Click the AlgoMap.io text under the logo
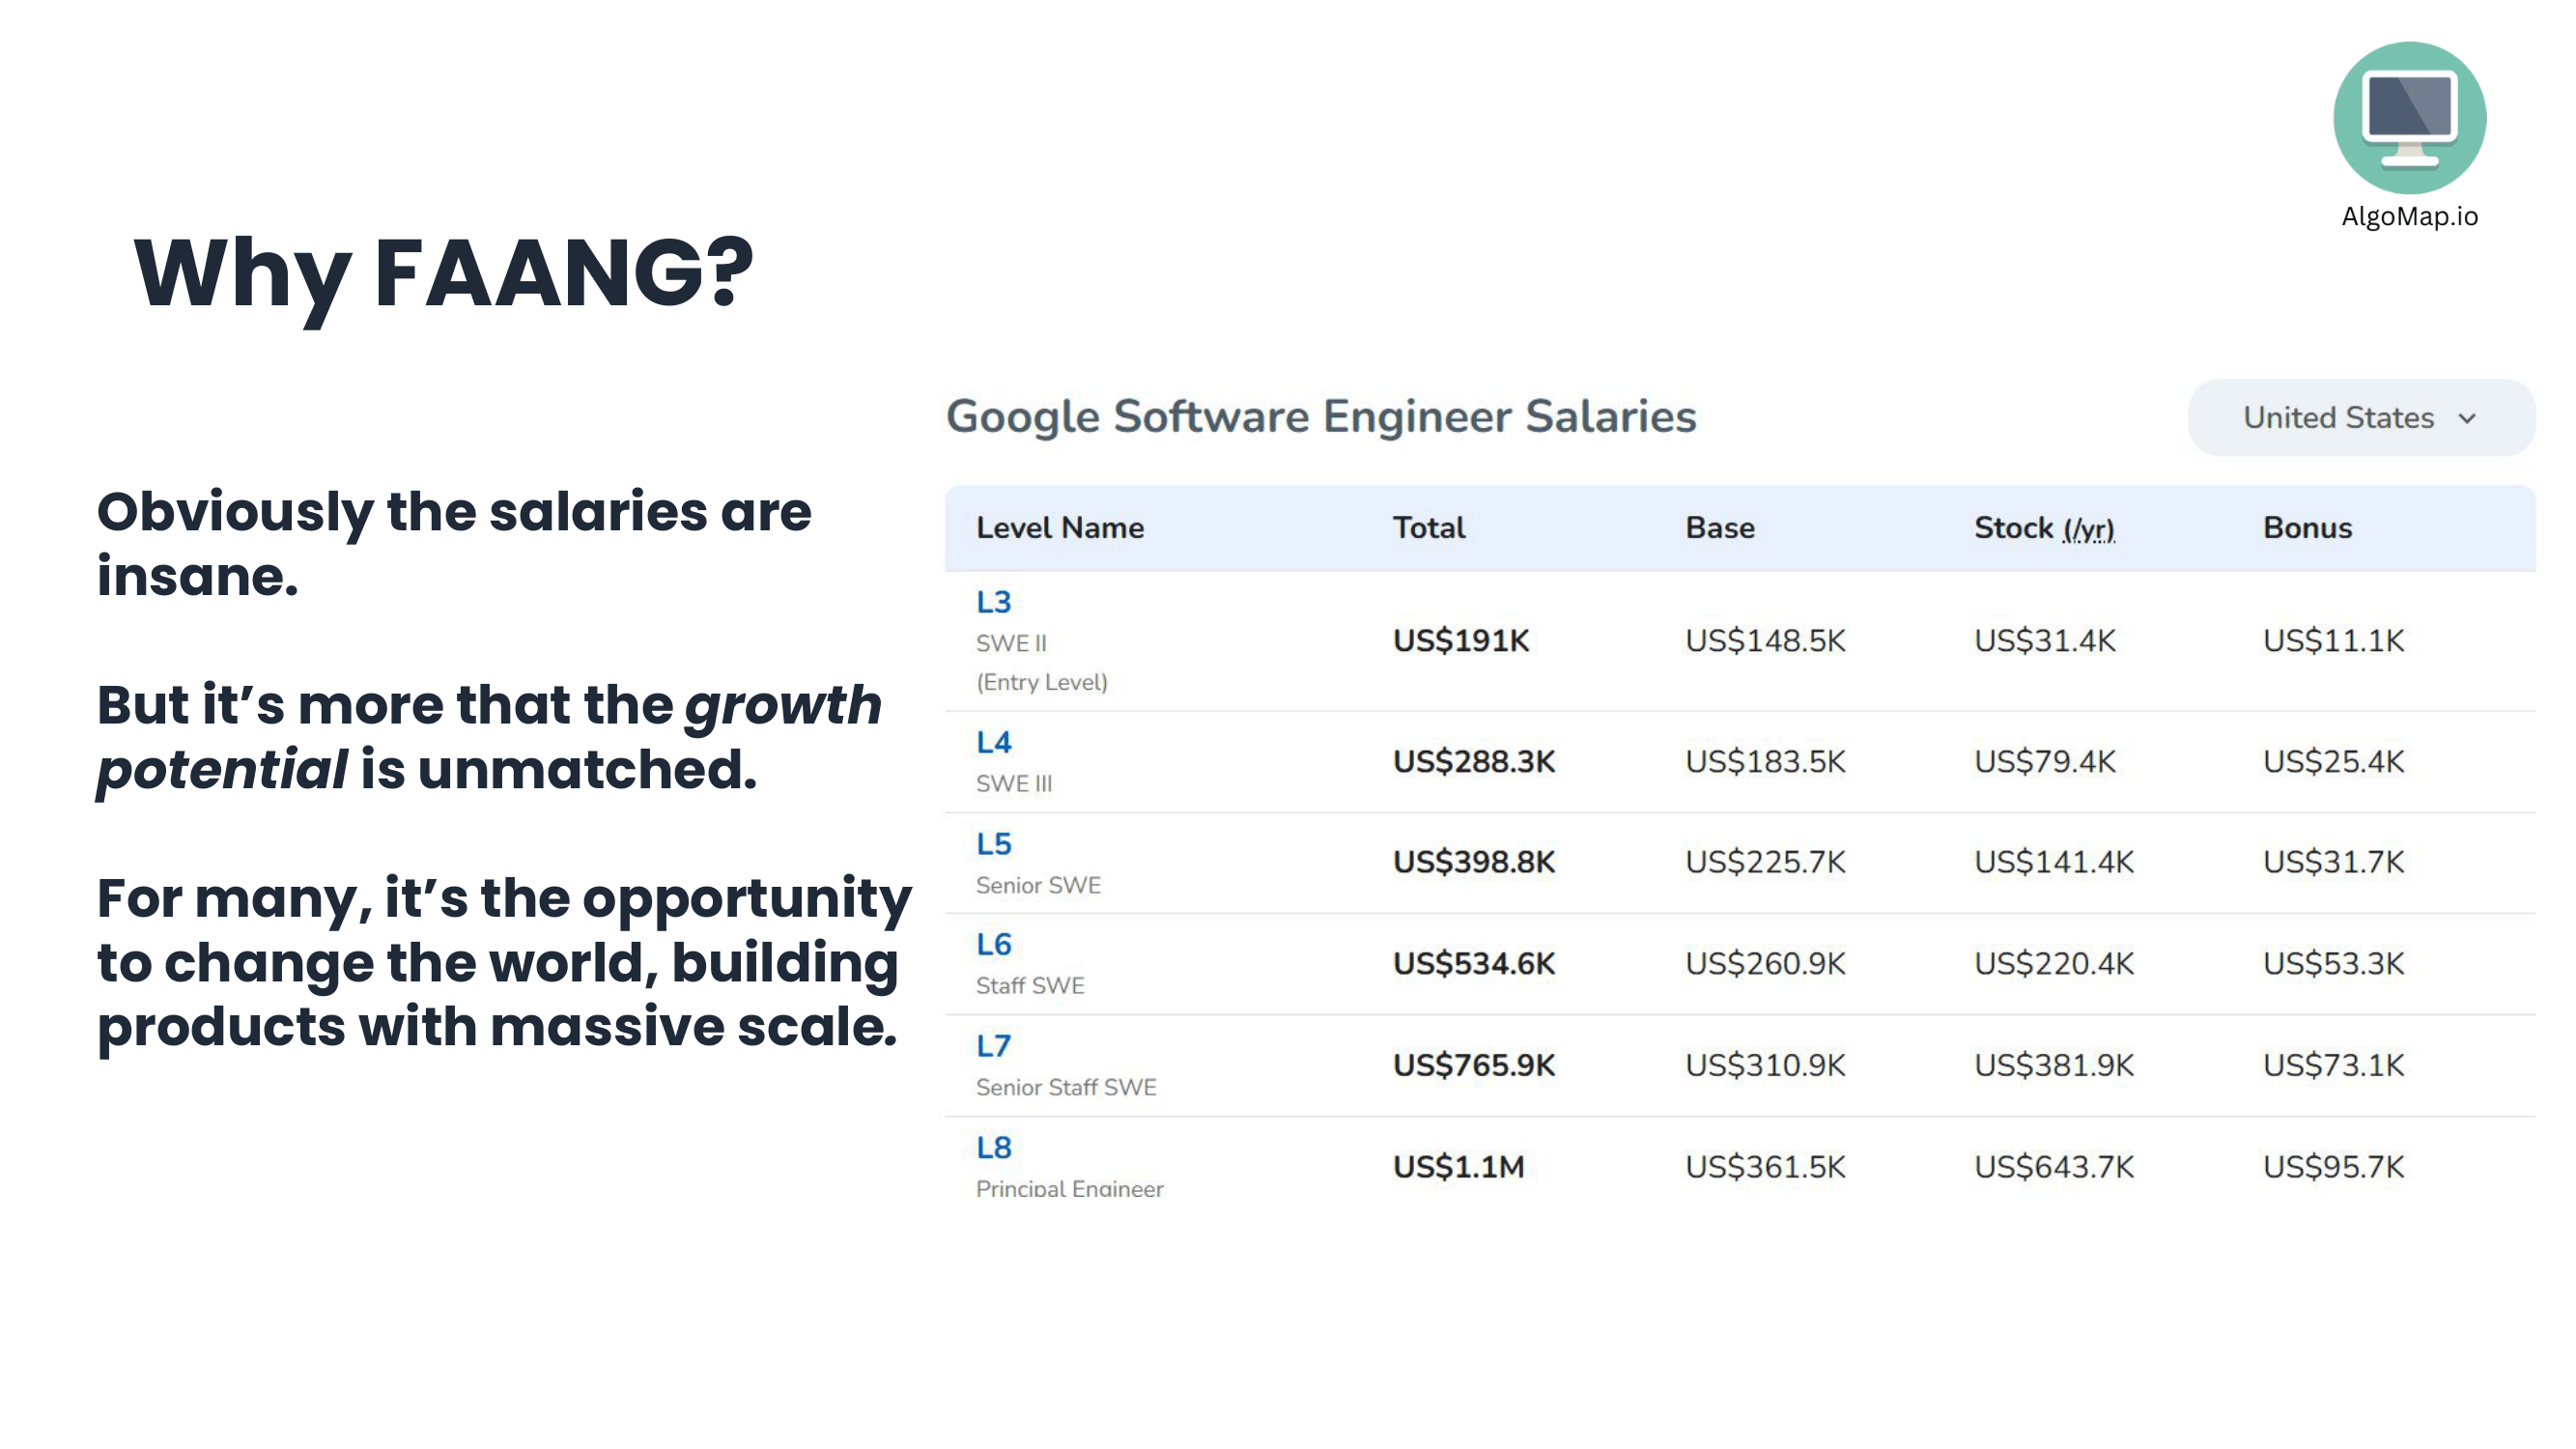The width and height of the screenshot is (2576, 1449). 2408,216
